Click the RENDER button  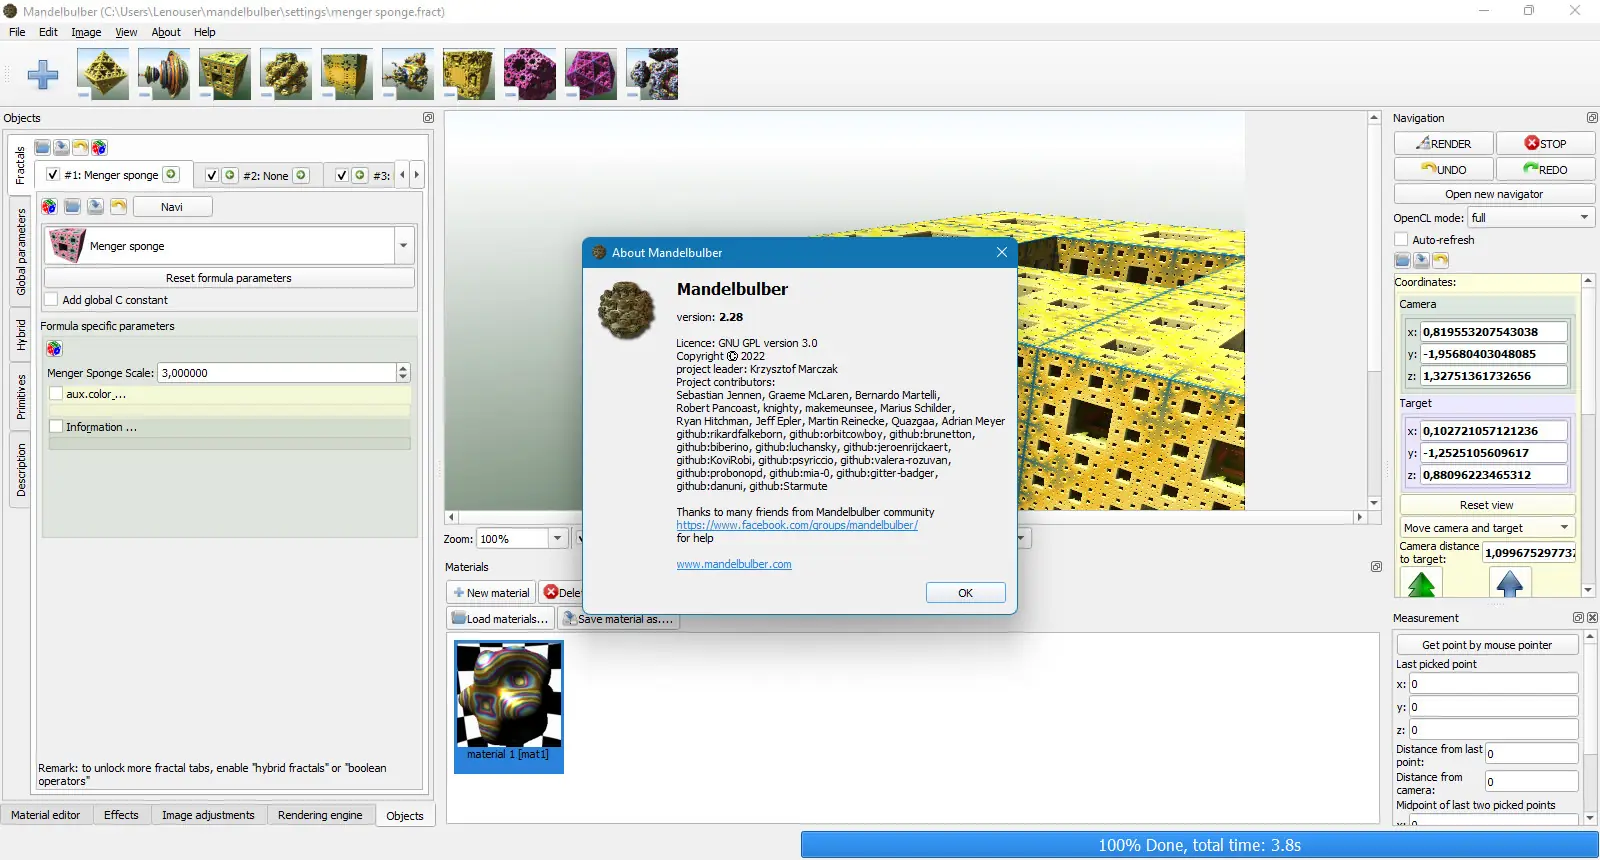1443,144
